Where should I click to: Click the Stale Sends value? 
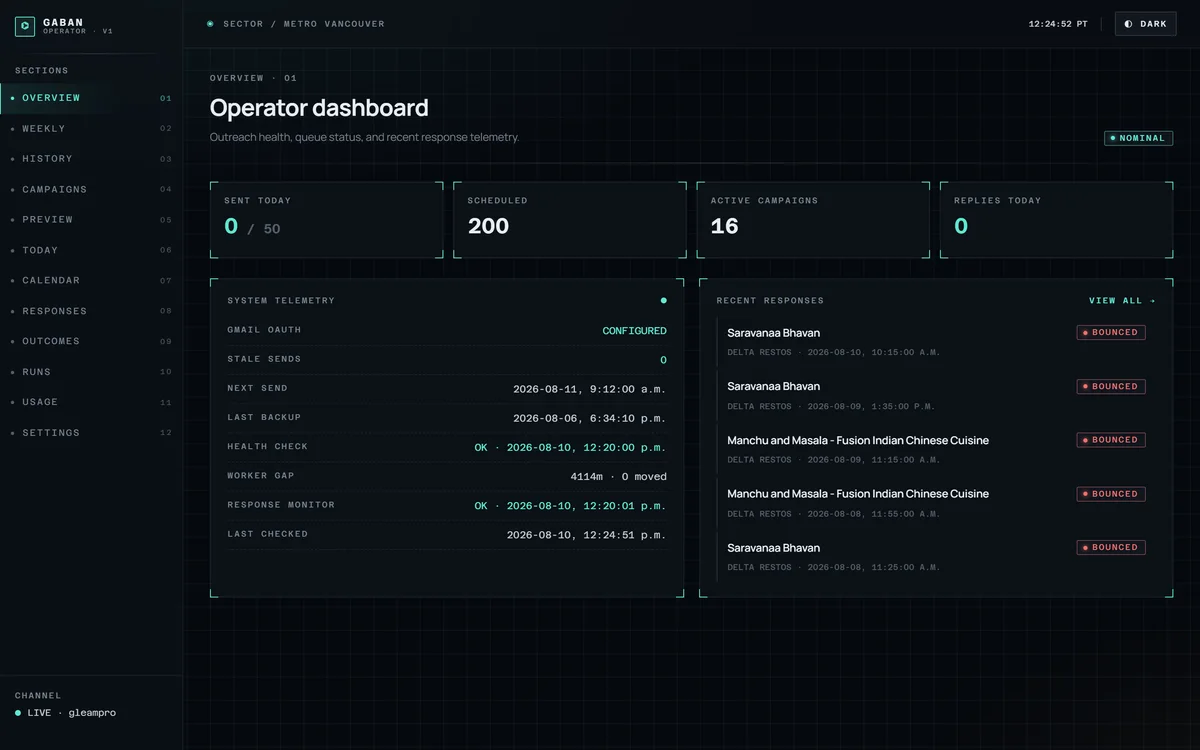click(663, 360)
